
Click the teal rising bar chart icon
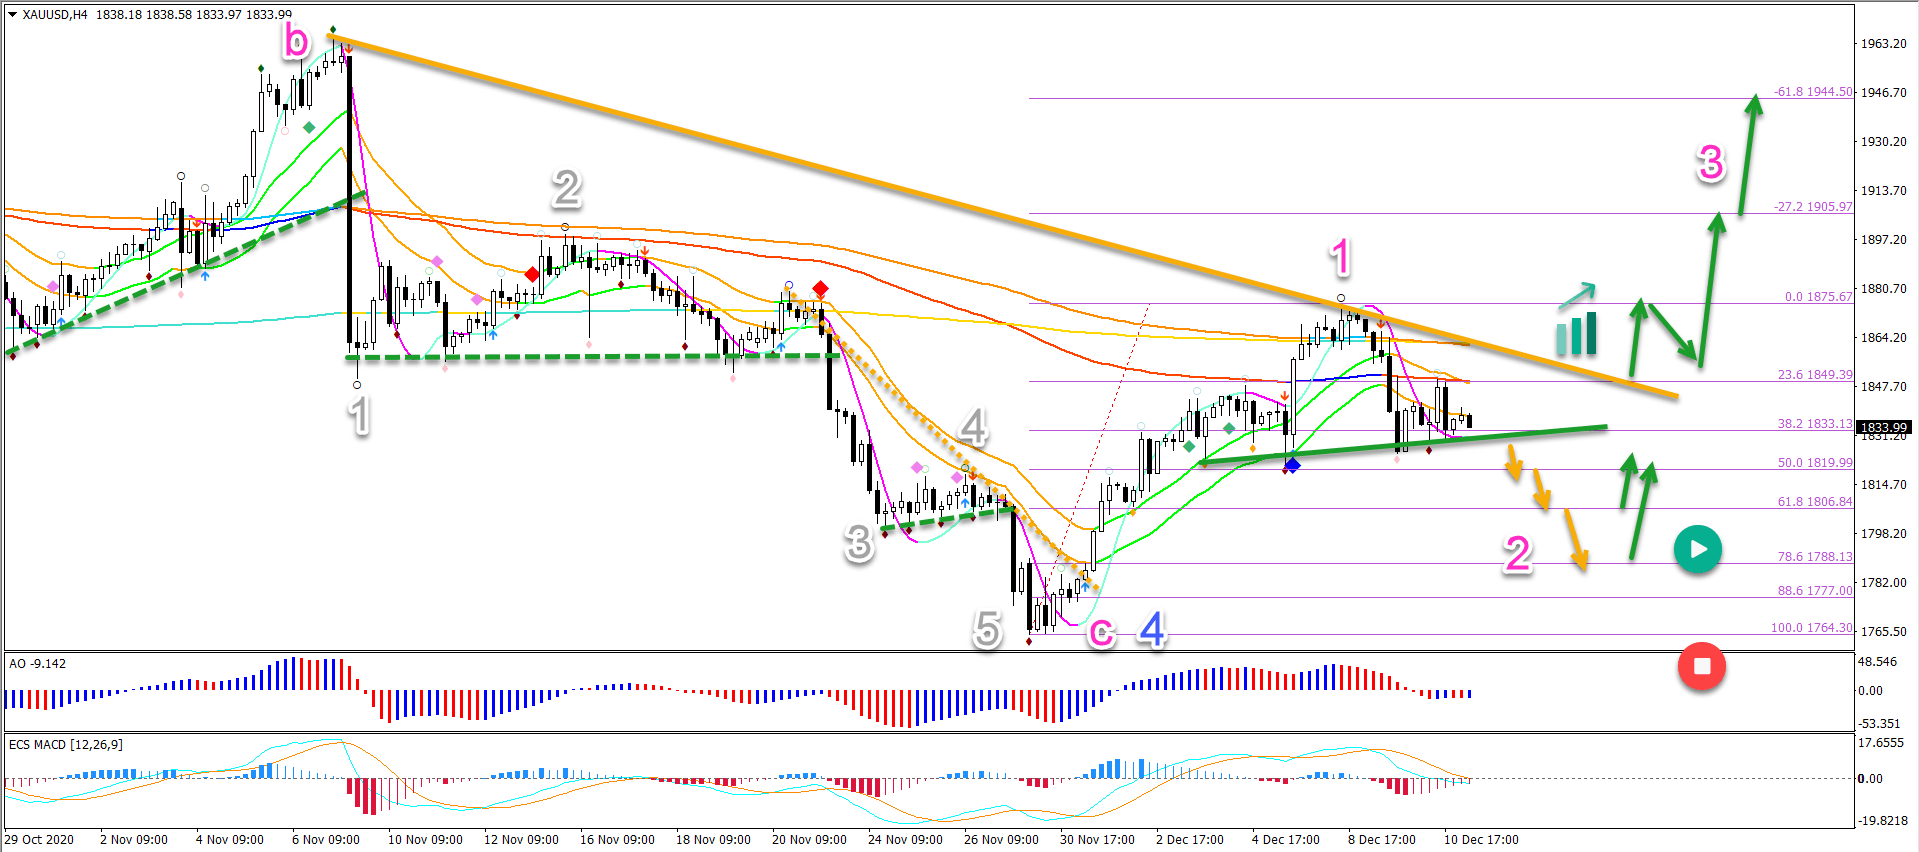[1577, 321]
